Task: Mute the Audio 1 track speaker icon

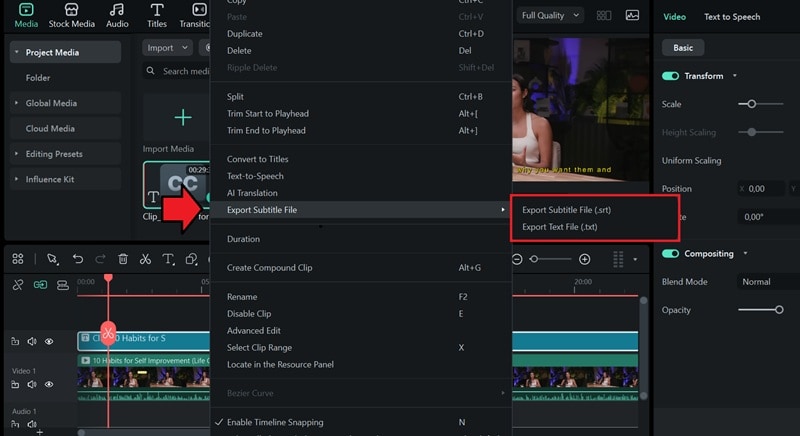Action: click(32, 424)
